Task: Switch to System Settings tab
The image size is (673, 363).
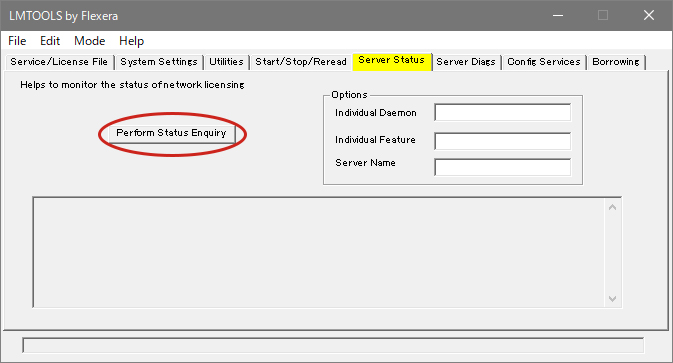Action: (159, 62)
